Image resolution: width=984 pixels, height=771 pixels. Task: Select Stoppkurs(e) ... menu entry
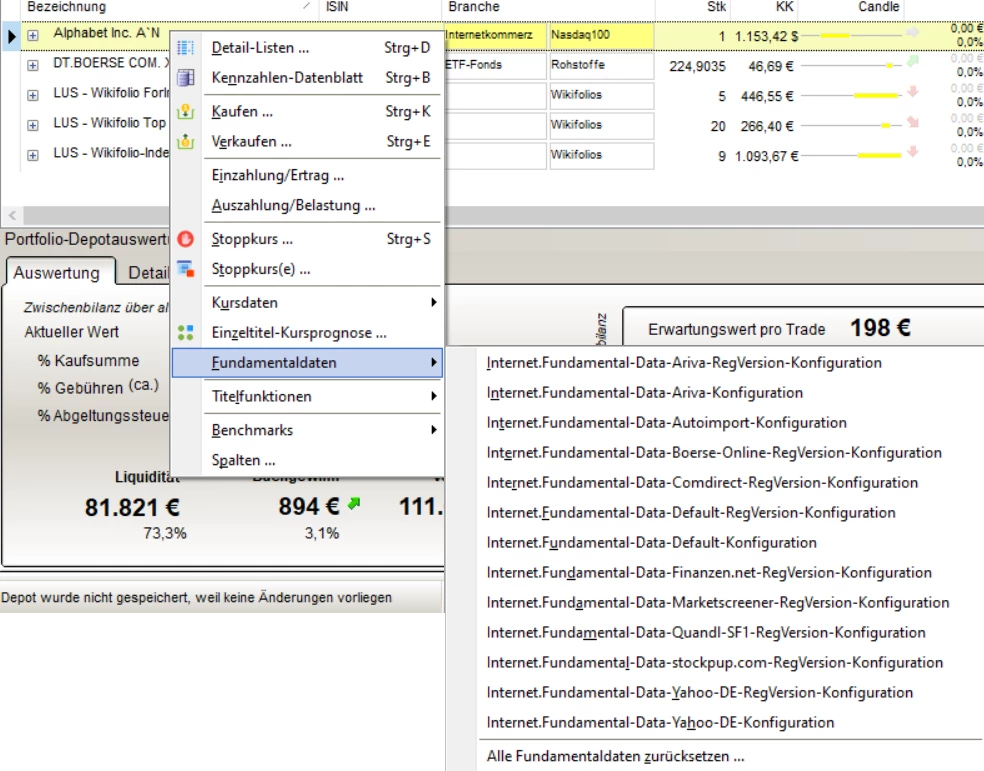click(x=307, y=269)
